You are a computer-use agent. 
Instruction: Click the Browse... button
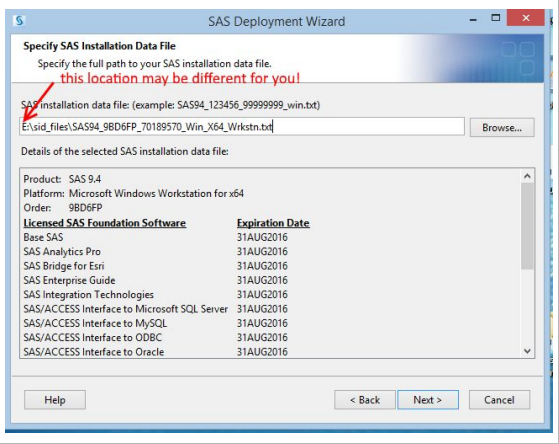pyautogui.click(x=502, y=127)
